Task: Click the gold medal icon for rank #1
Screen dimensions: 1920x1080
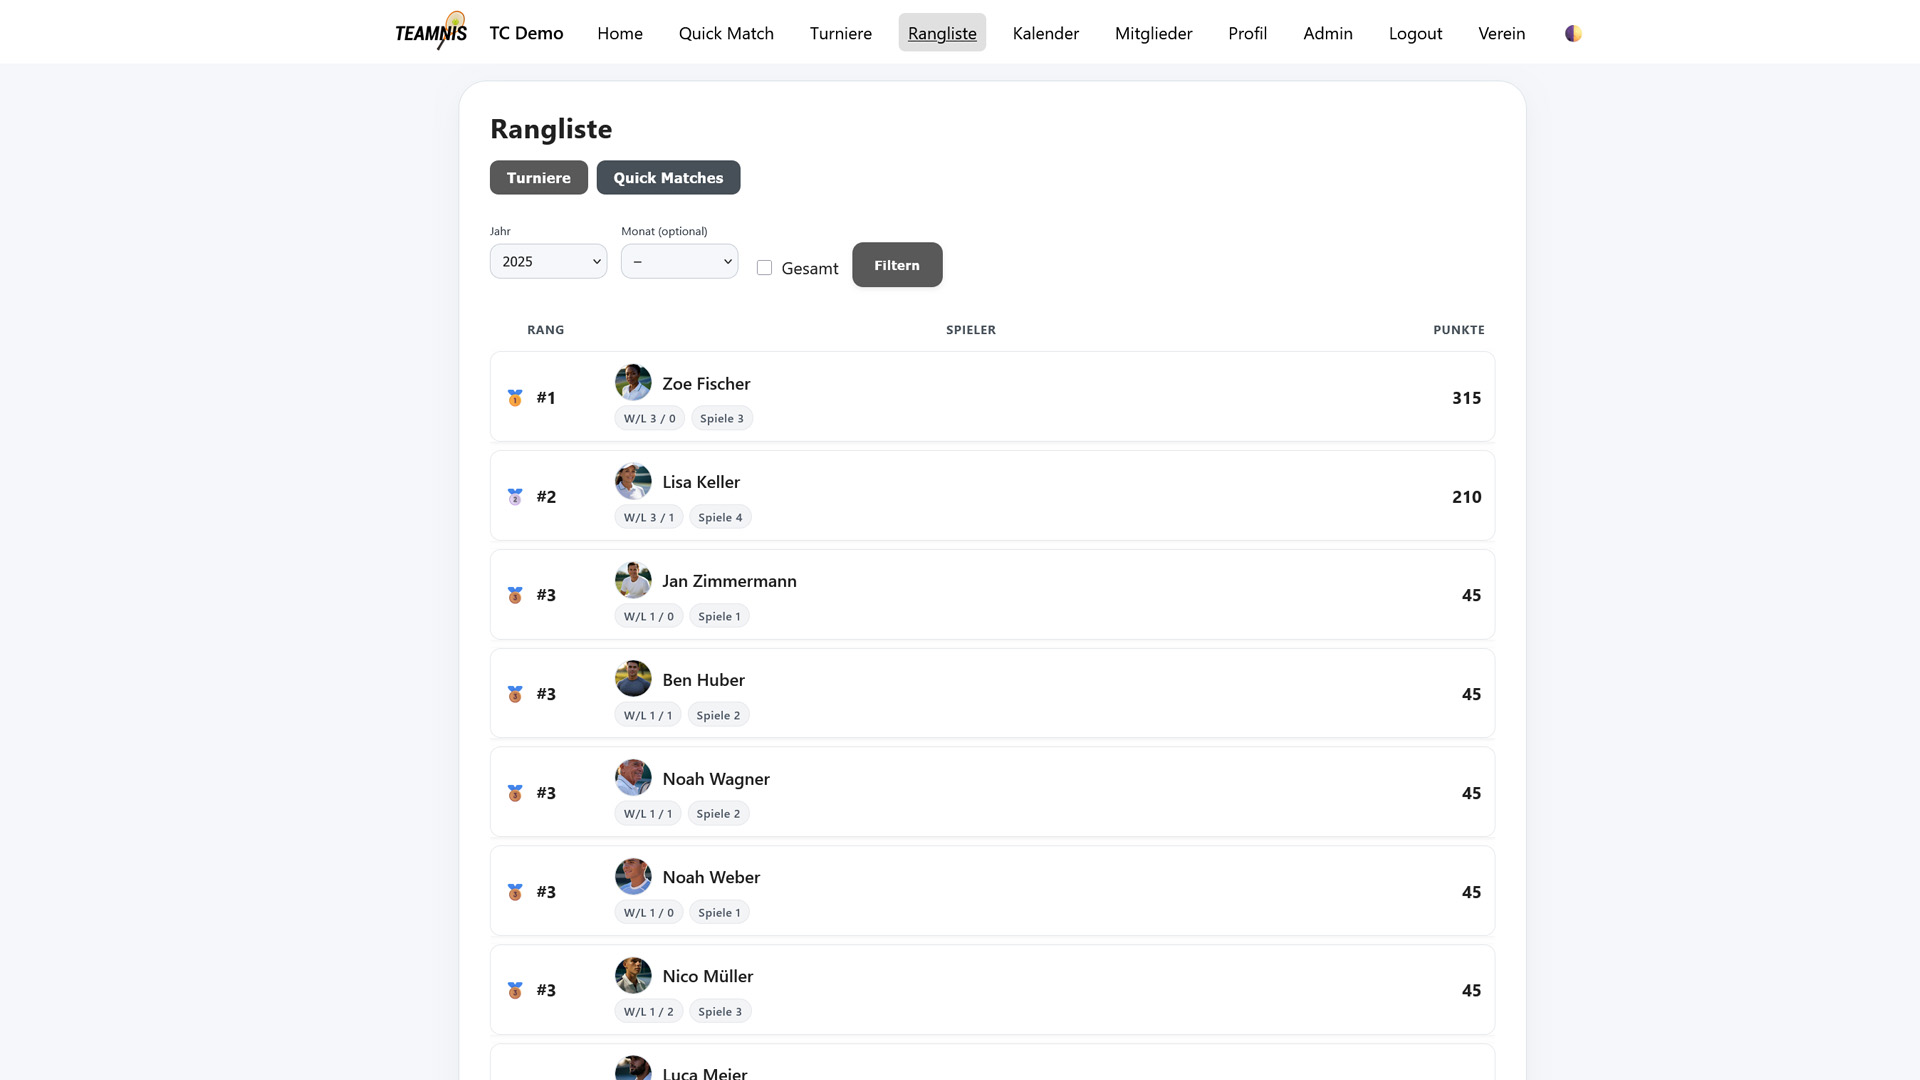Action: point(515,398)
